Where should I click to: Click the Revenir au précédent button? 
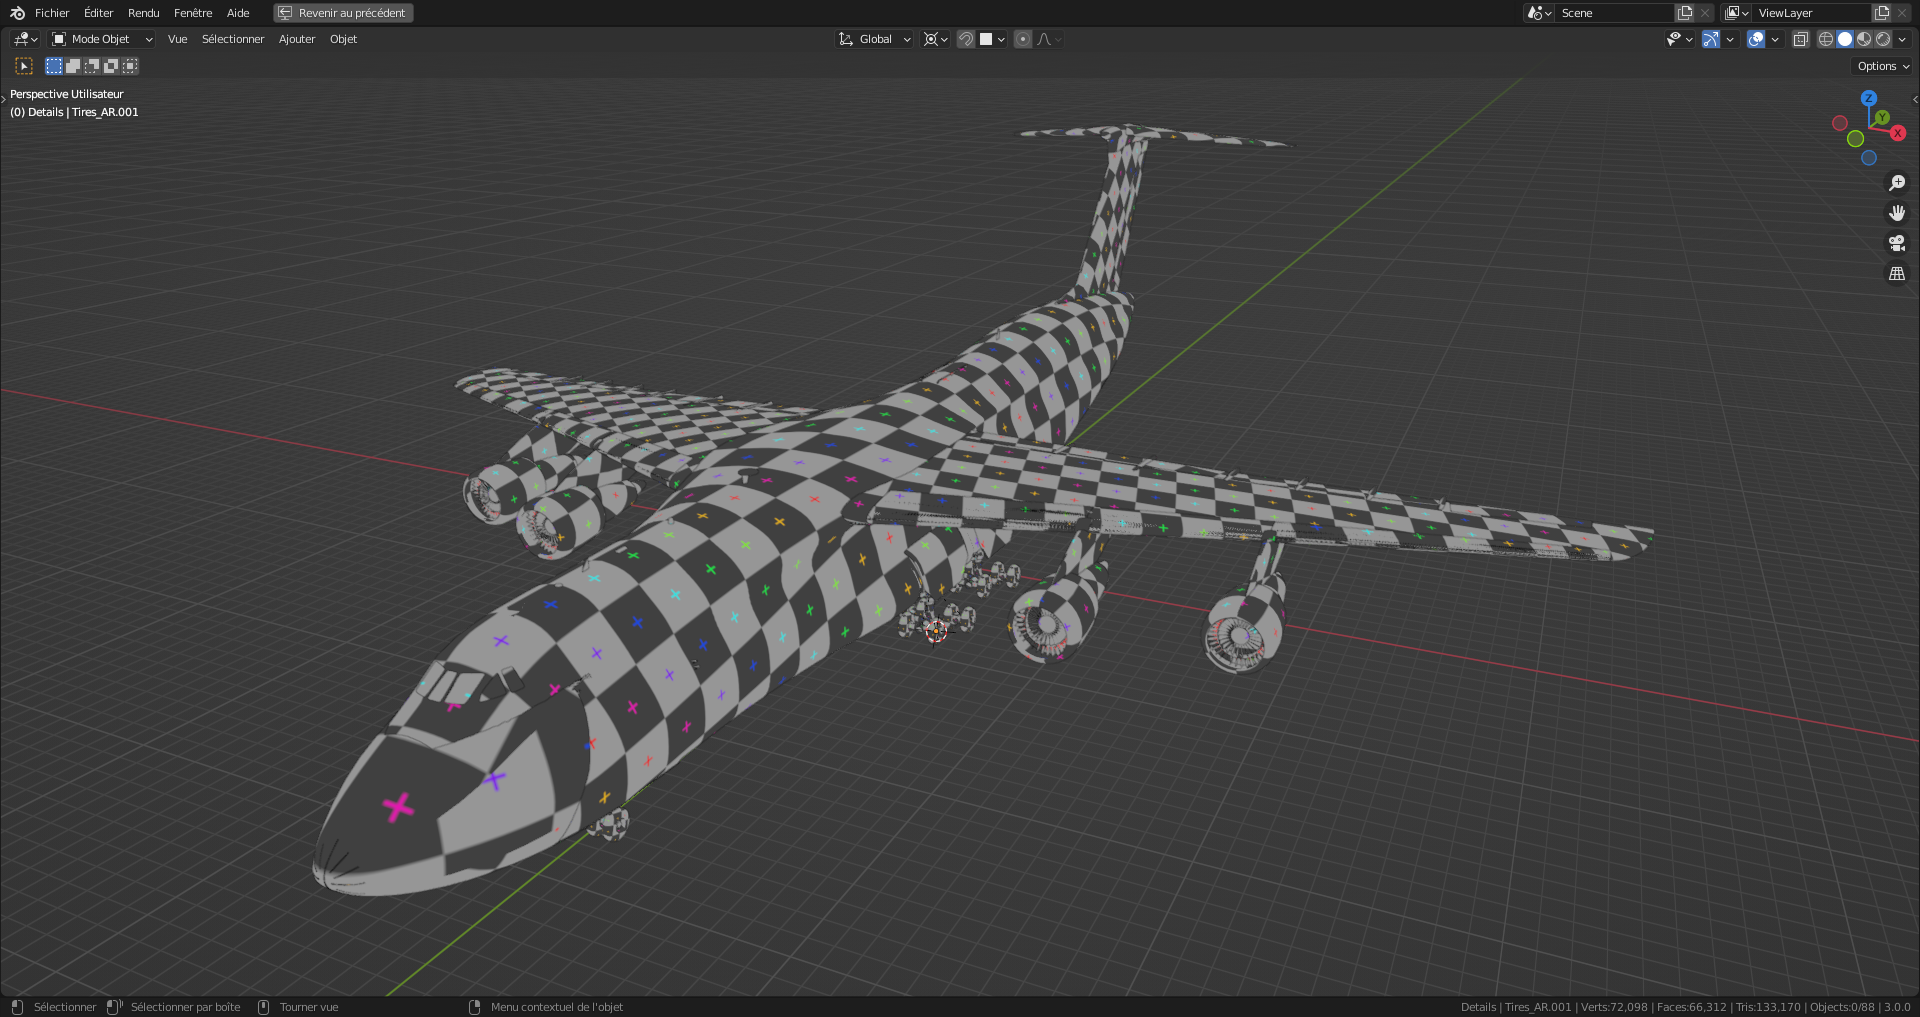coord(343,13)
